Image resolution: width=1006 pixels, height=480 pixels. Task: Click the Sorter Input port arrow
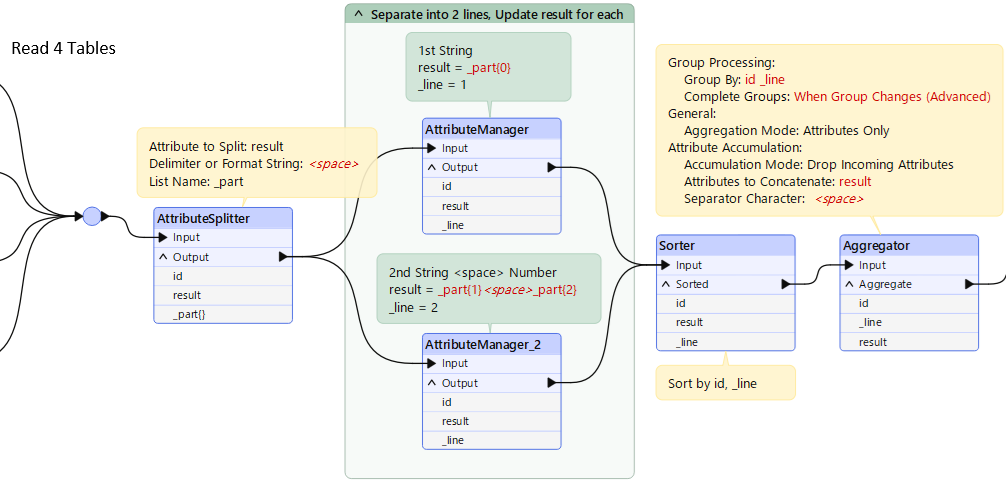point(666,265)
